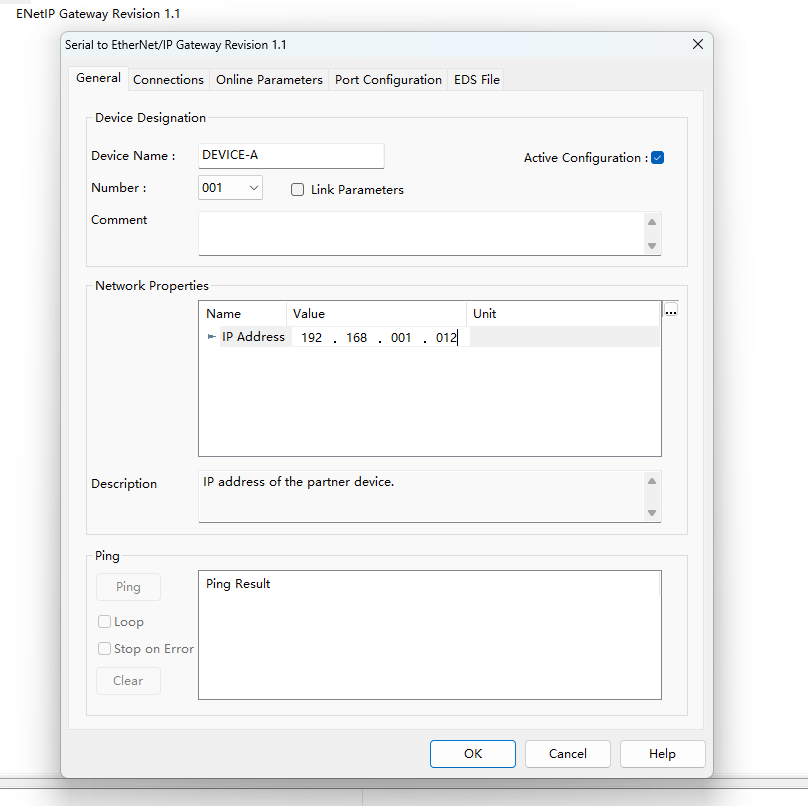
Task: Click the row pin icon before IP Address
Action: pos(211,337)
